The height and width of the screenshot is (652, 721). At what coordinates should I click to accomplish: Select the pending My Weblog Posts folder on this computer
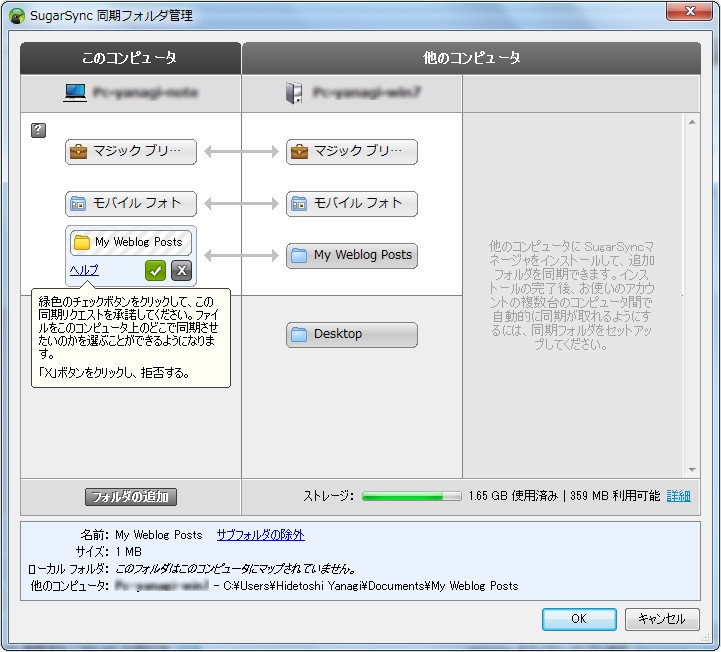tap(131, 242)
